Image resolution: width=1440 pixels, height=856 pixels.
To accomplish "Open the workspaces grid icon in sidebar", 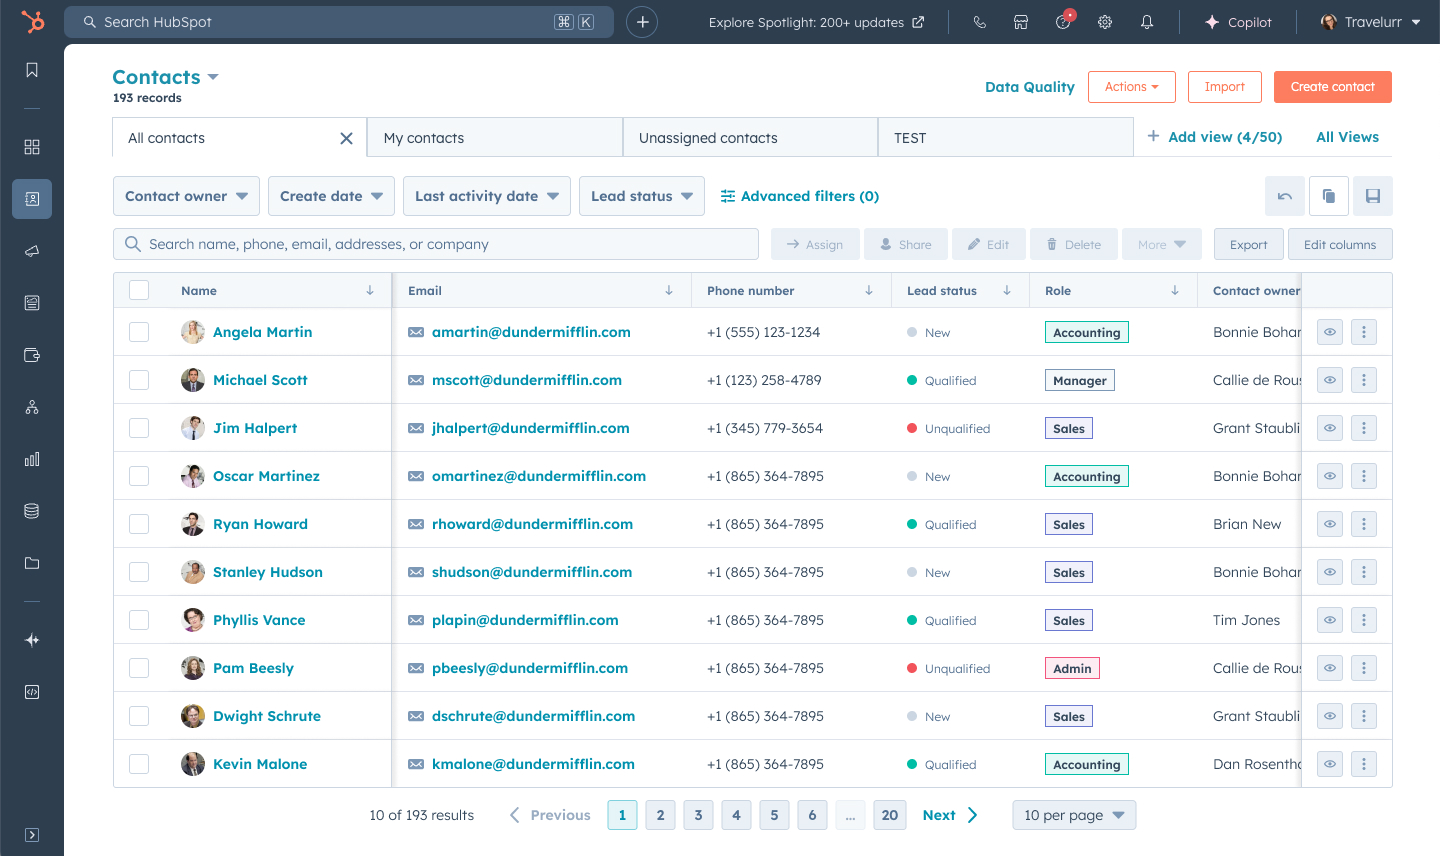I will coord(32,147).
